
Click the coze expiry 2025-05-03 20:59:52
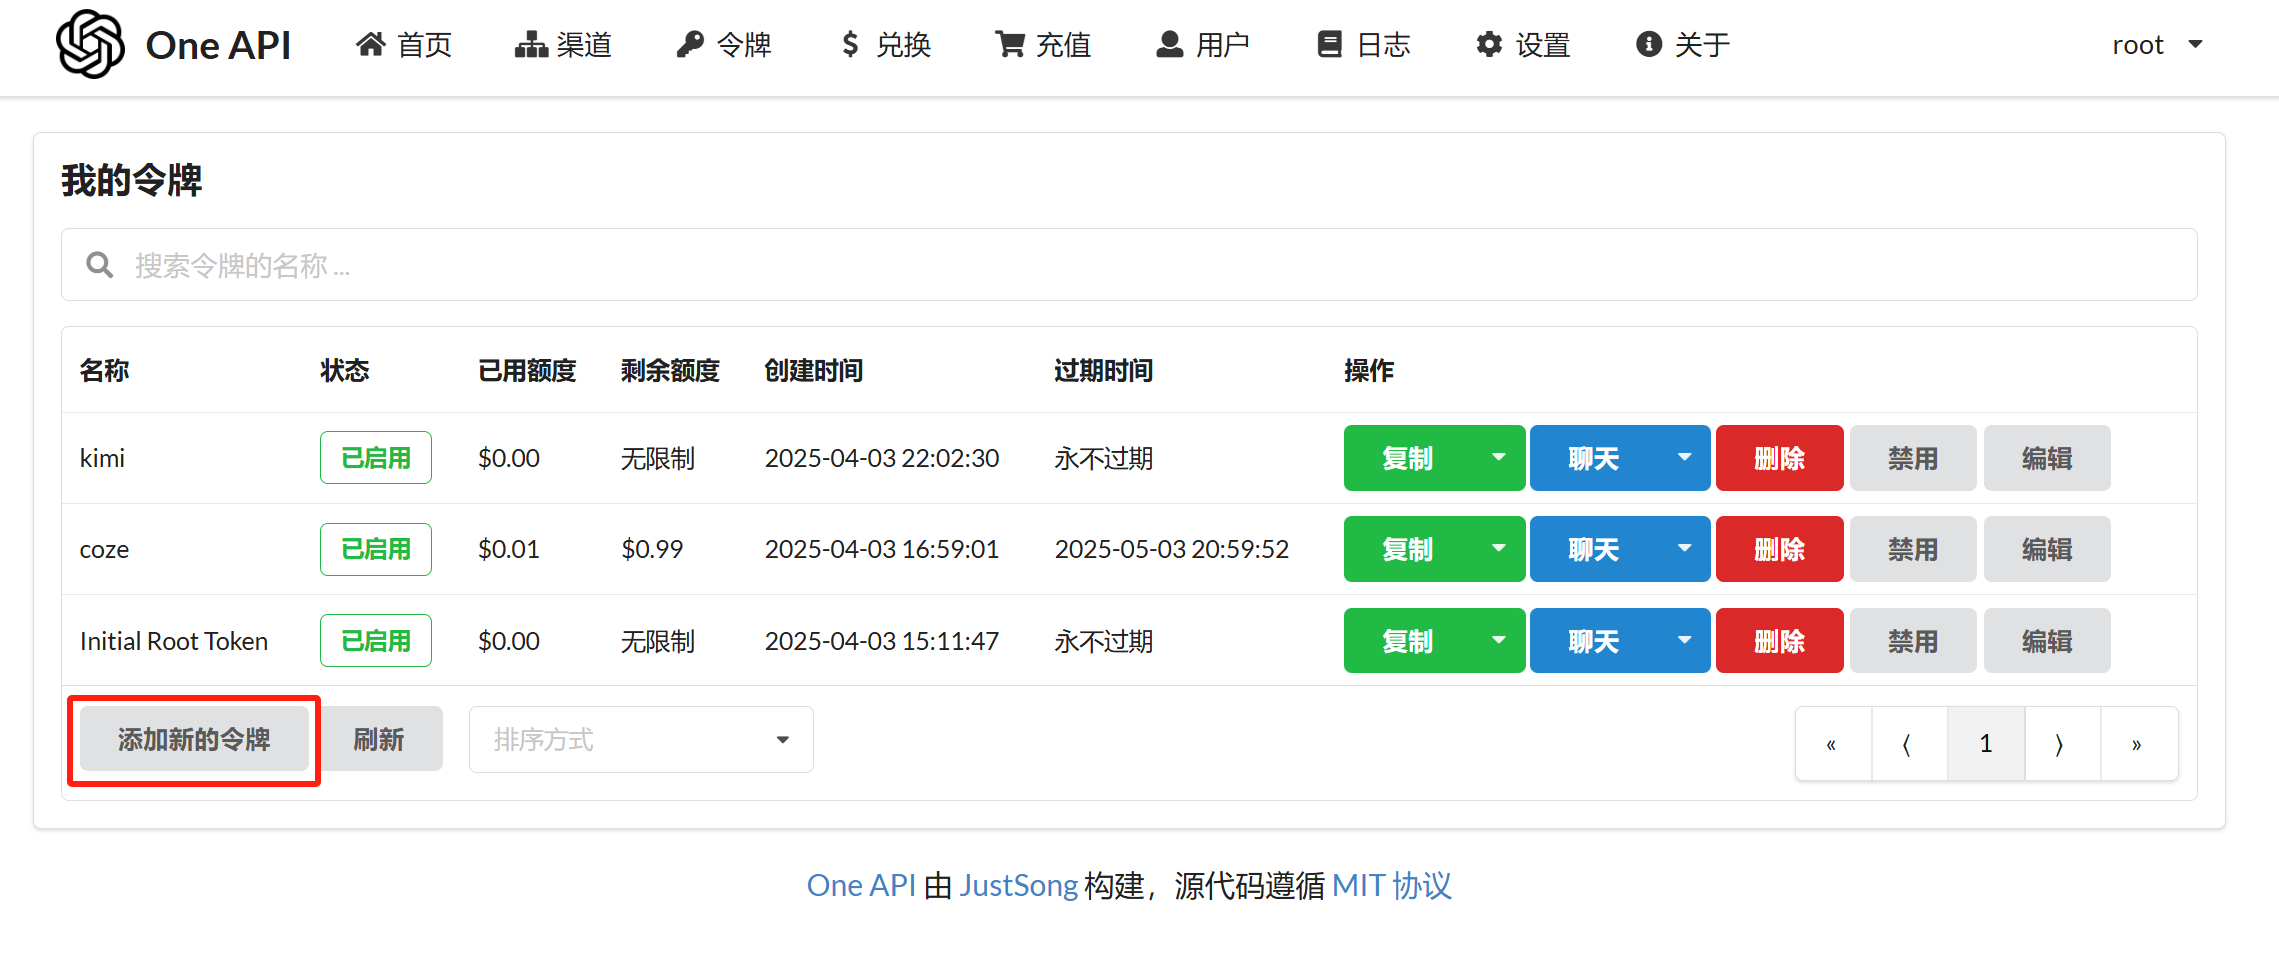pos(1172,549)
